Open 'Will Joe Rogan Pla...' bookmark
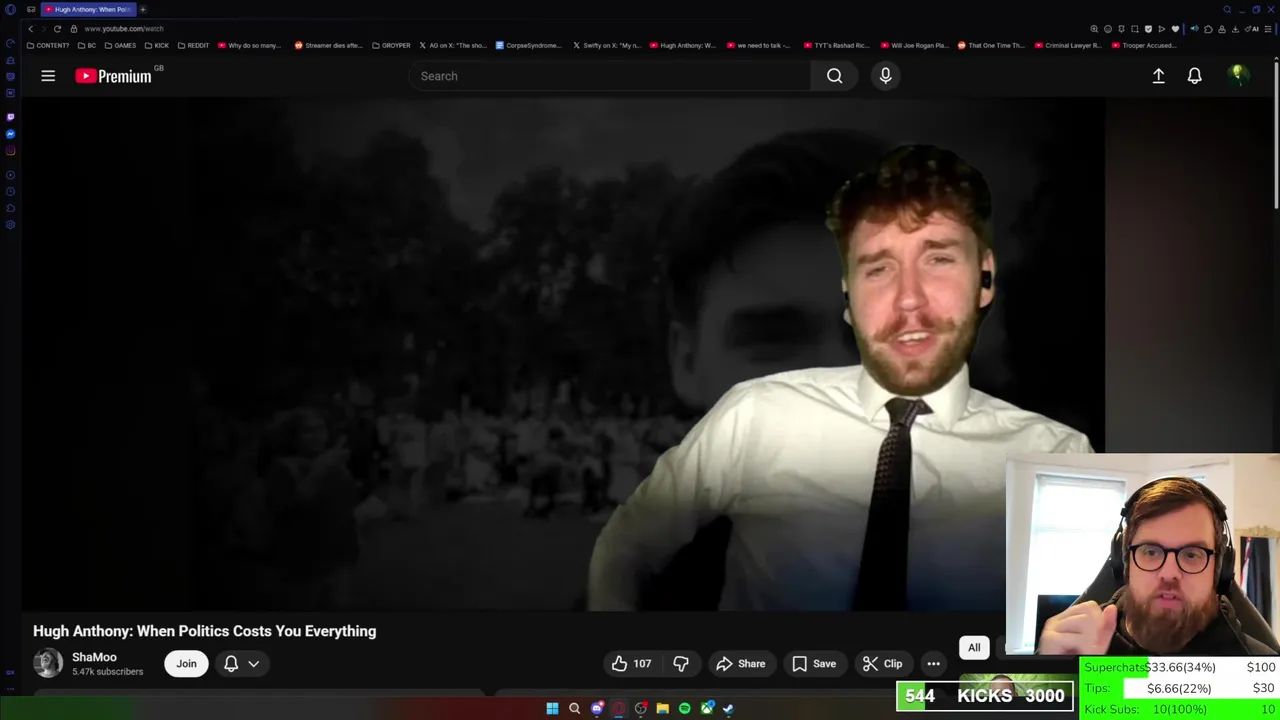Viewport: 1280px width, 720px height. click(x=914, y=45)
